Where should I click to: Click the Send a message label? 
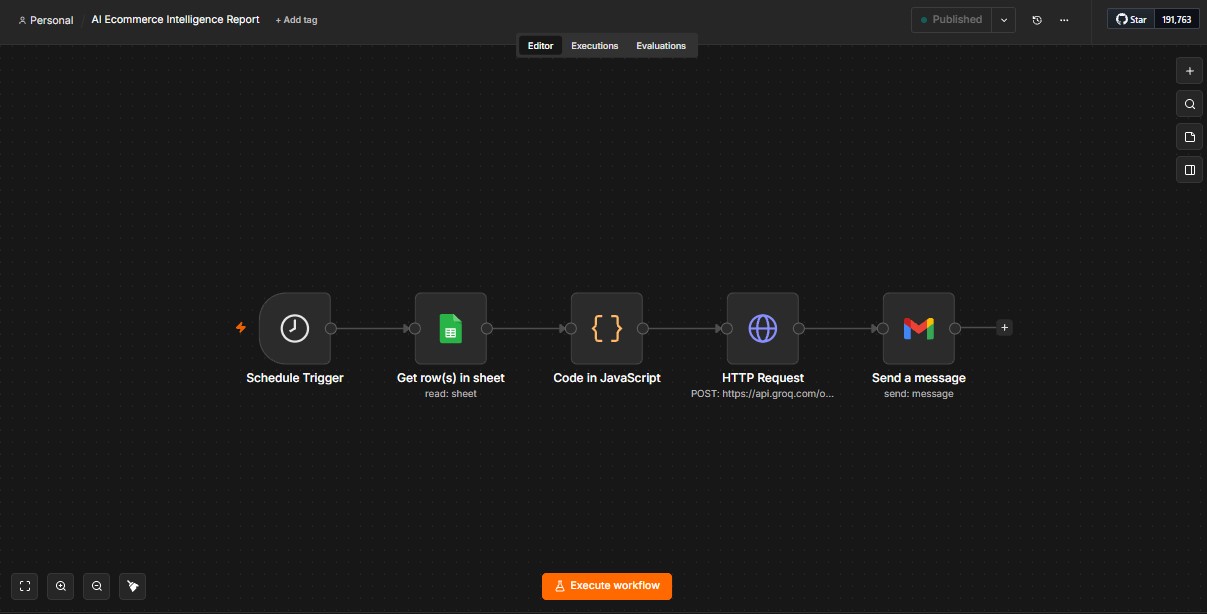[x=919, y=378]
